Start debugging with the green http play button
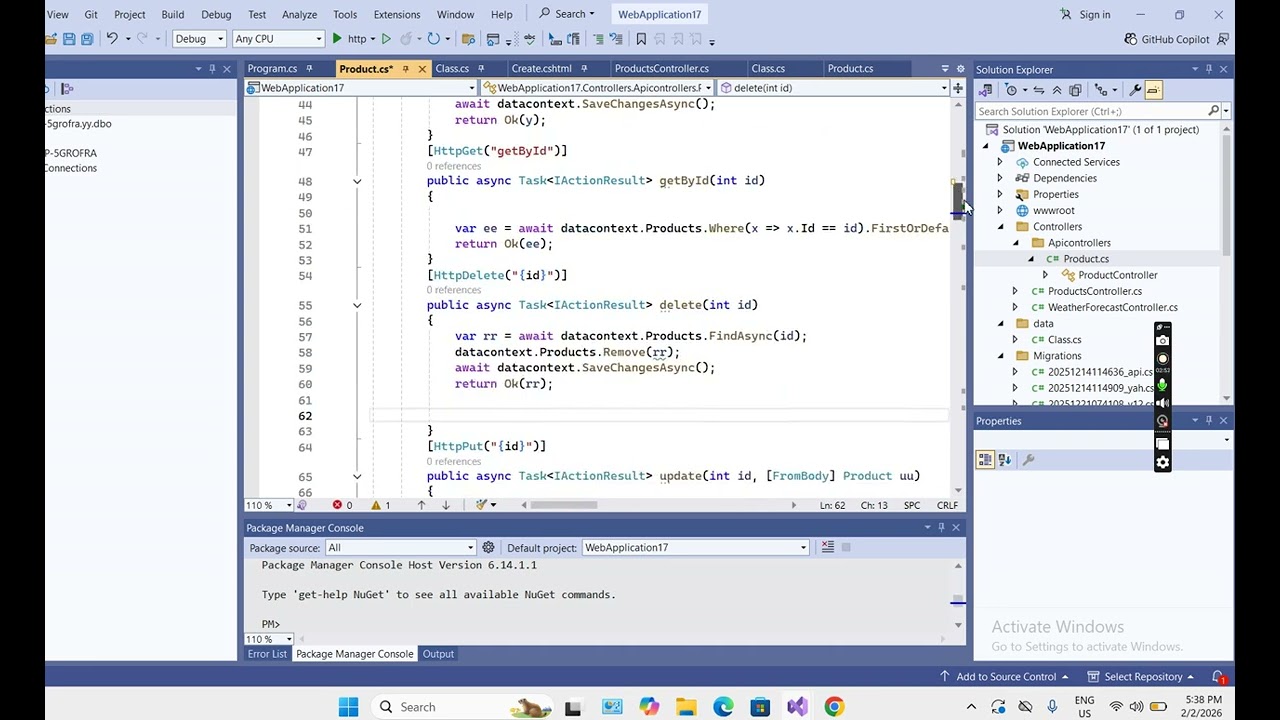 point(349,39)
